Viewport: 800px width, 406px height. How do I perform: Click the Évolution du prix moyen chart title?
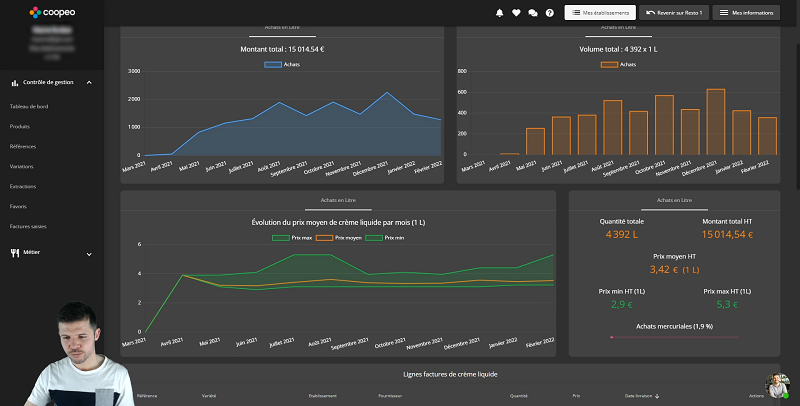pyautogui.click(x=338, y=222)
